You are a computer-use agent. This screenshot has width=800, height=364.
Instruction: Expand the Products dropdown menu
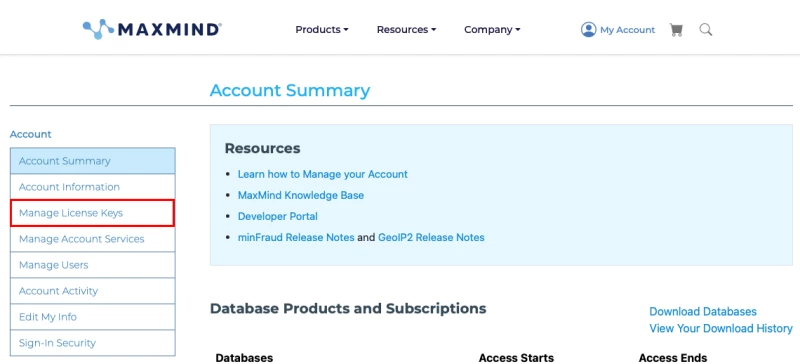(x=322, y=30)
